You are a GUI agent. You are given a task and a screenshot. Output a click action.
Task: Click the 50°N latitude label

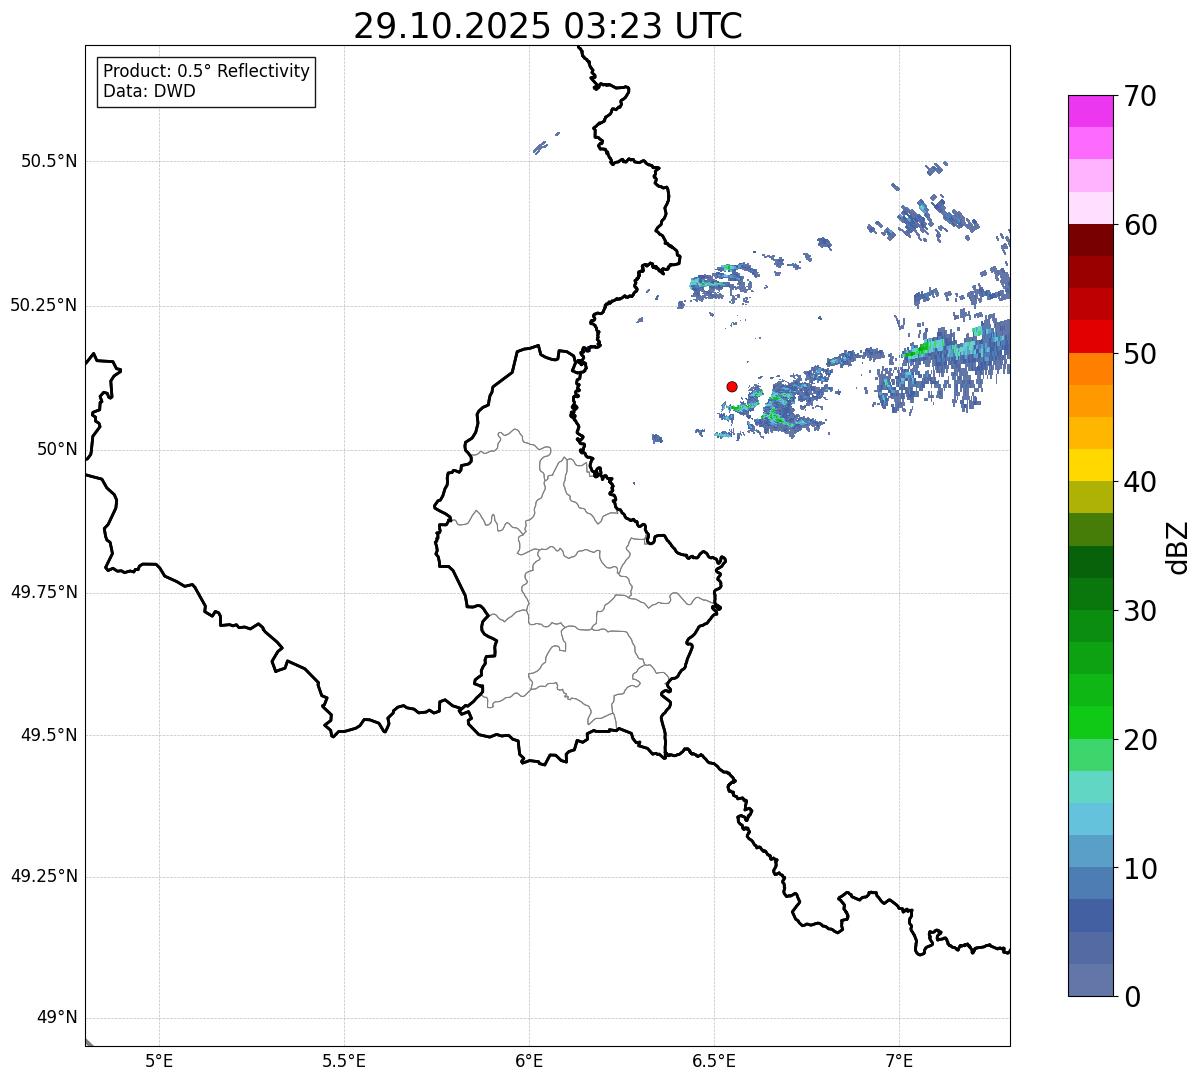(x=57, y=449)
